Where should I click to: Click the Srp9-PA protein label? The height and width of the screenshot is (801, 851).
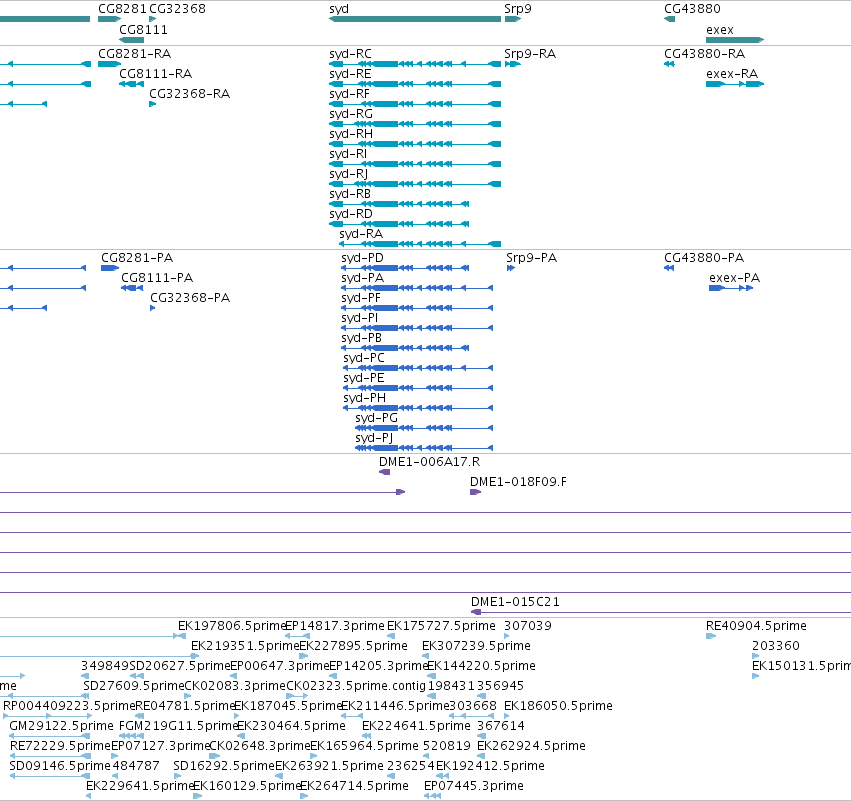pos(531,258)
